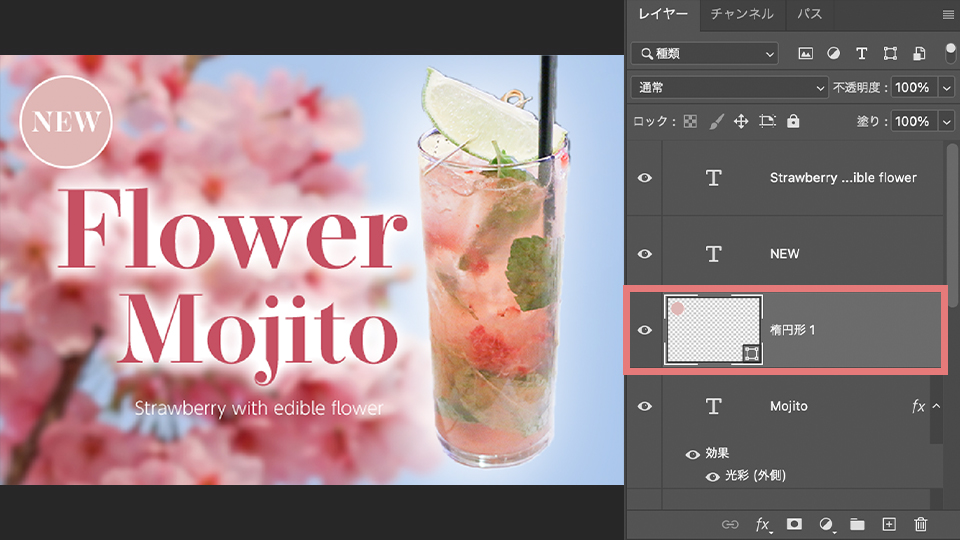Screen dimensions: 960x540
Task: Add a layer mask button
Action: click(x=794, y=524)
